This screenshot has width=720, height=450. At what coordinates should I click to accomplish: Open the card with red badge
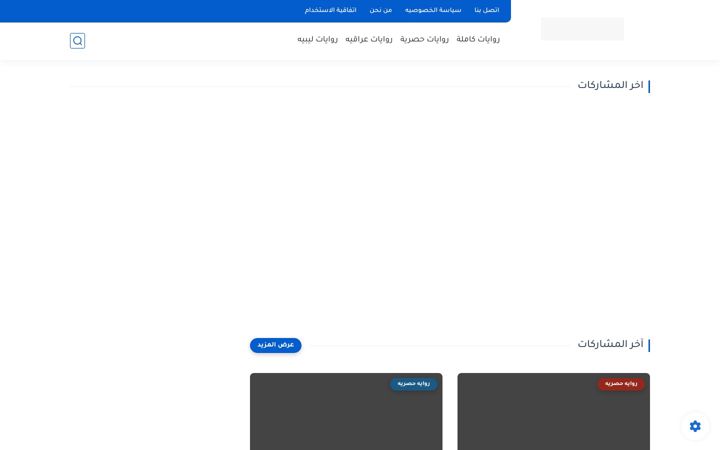click(x=553, y=411)
